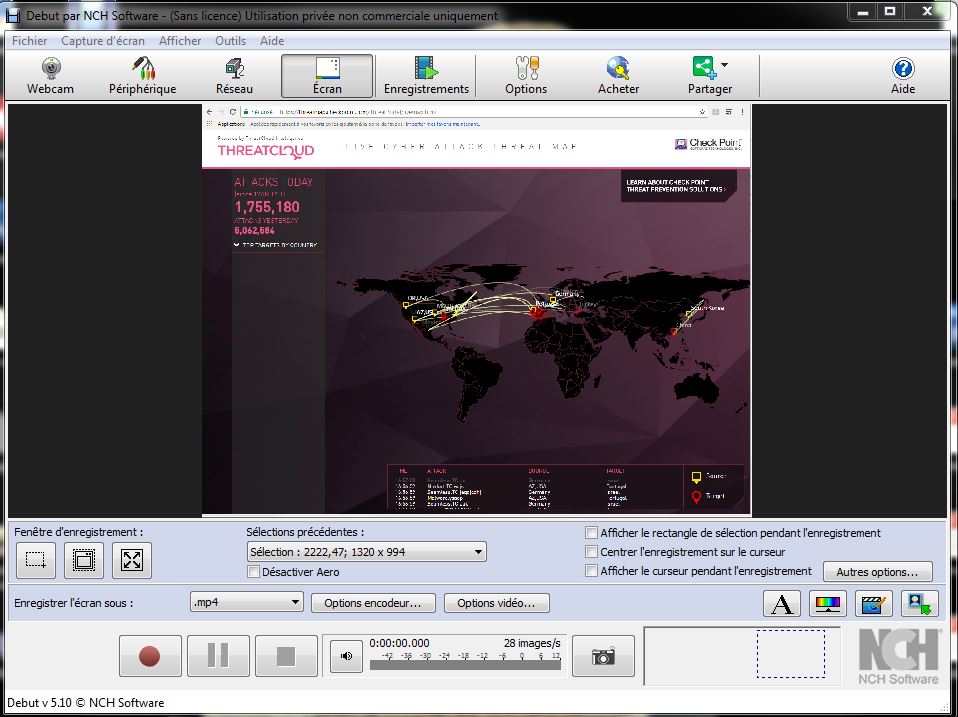Open text caption tool (A icon)
This screenshot has width=958, height=717.
pos(782,604)
